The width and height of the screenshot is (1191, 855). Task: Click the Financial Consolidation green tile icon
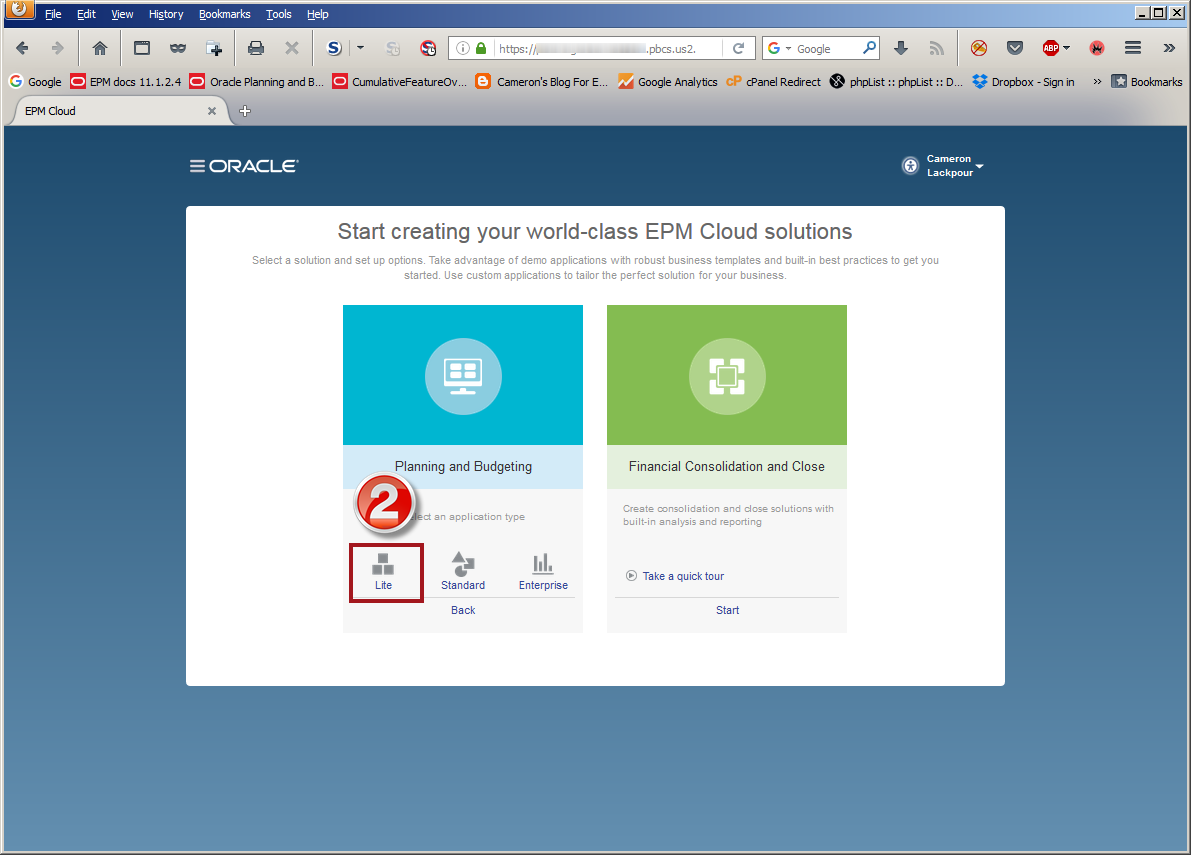727,376
